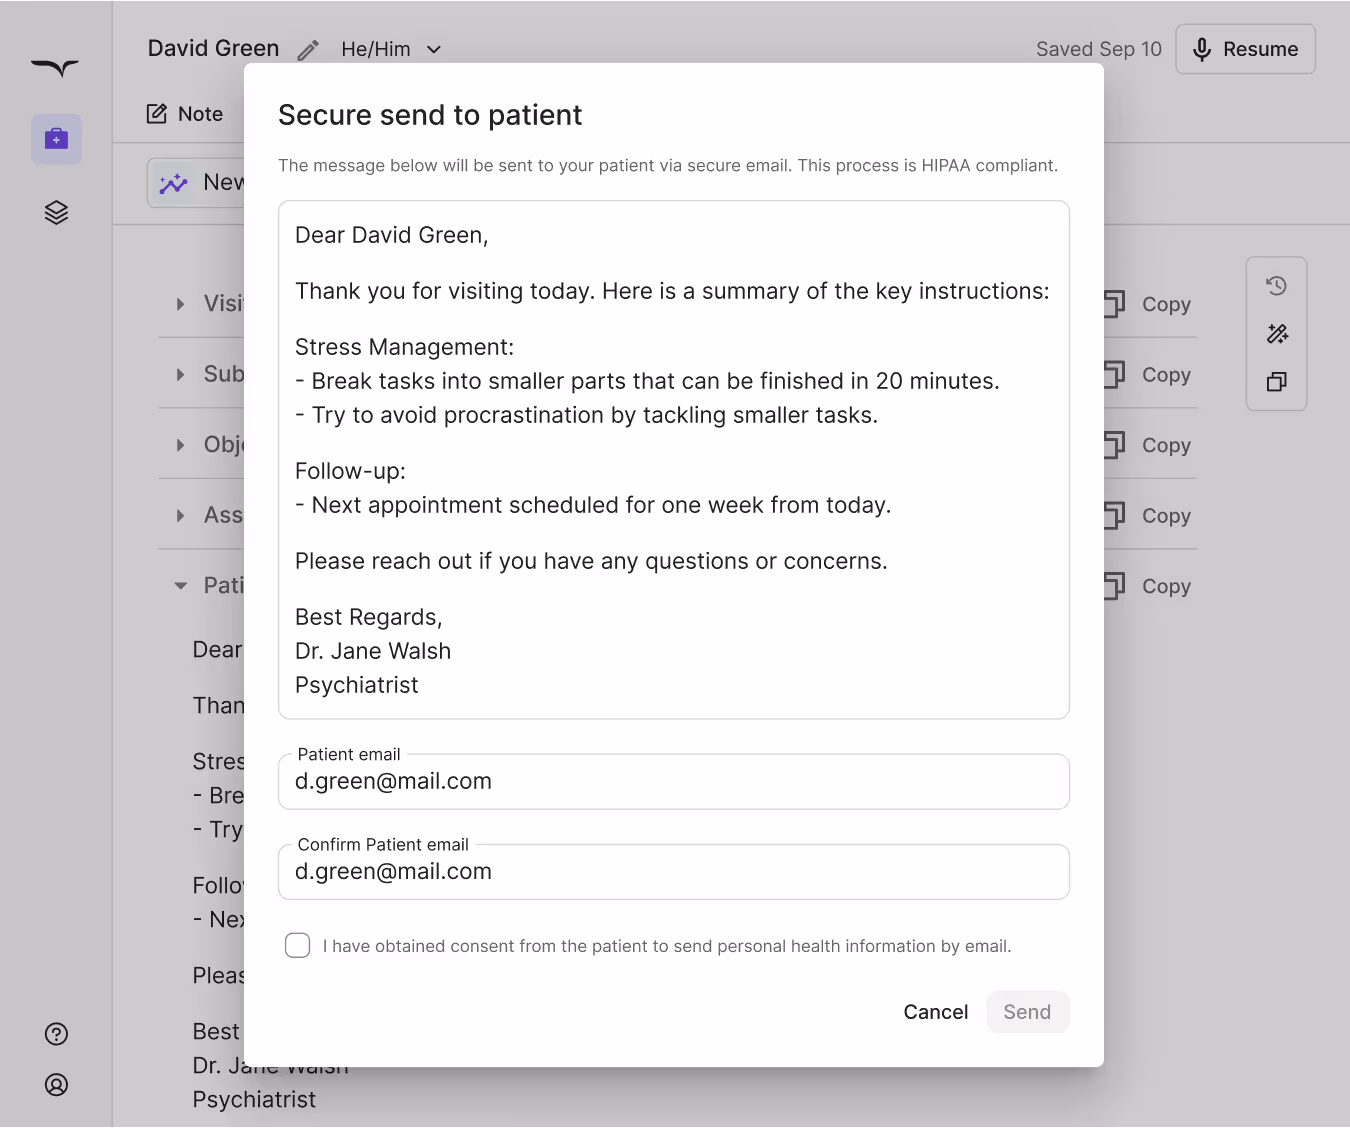Click the Send button
The height and width of the screenshot is (1128, 1350).
click(x=1028, y=1011)
